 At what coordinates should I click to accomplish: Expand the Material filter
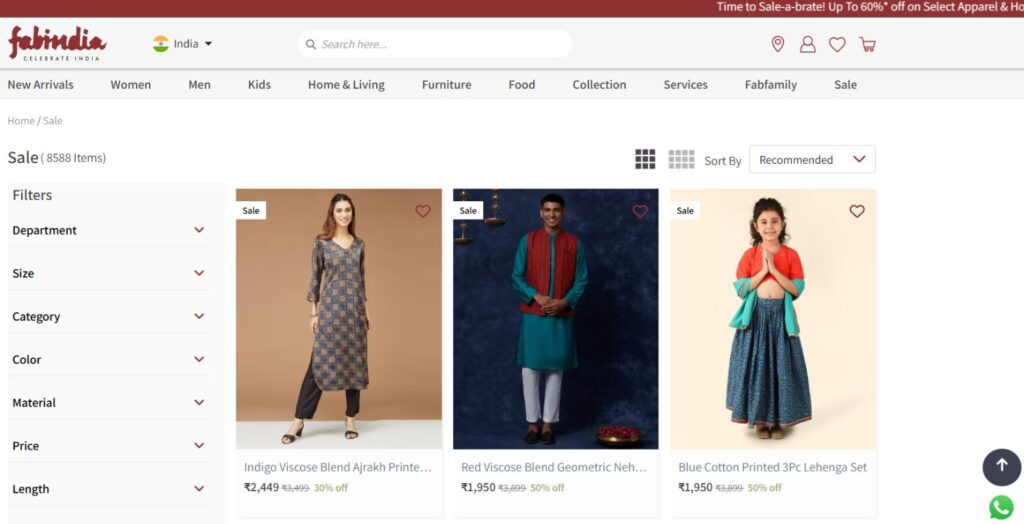click(108, 402)
